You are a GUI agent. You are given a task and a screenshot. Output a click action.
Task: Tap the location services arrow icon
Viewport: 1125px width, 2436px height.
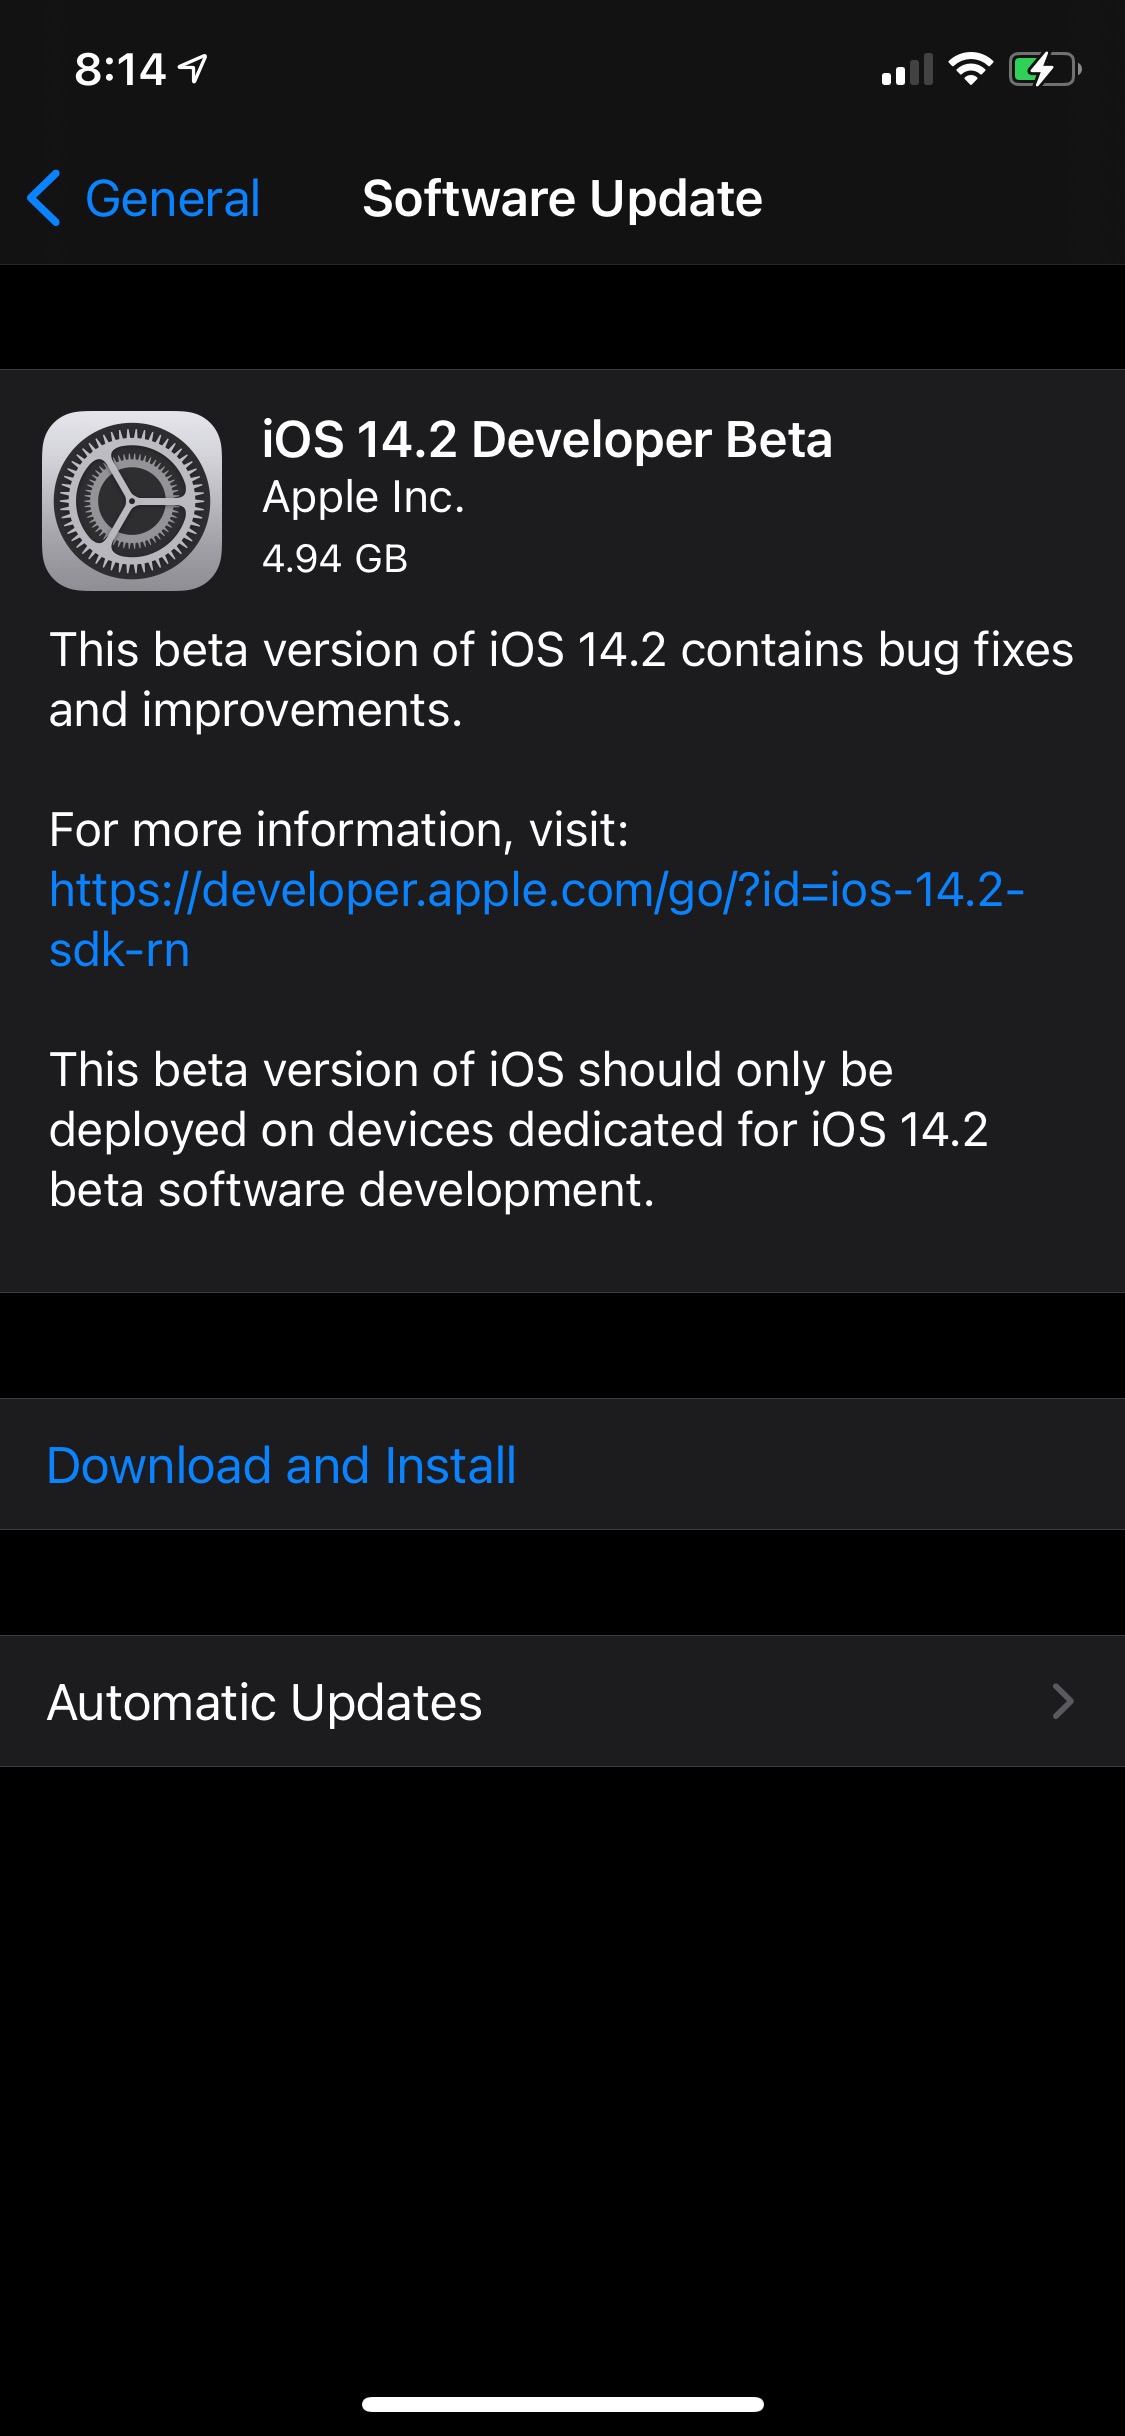(193, 68)
